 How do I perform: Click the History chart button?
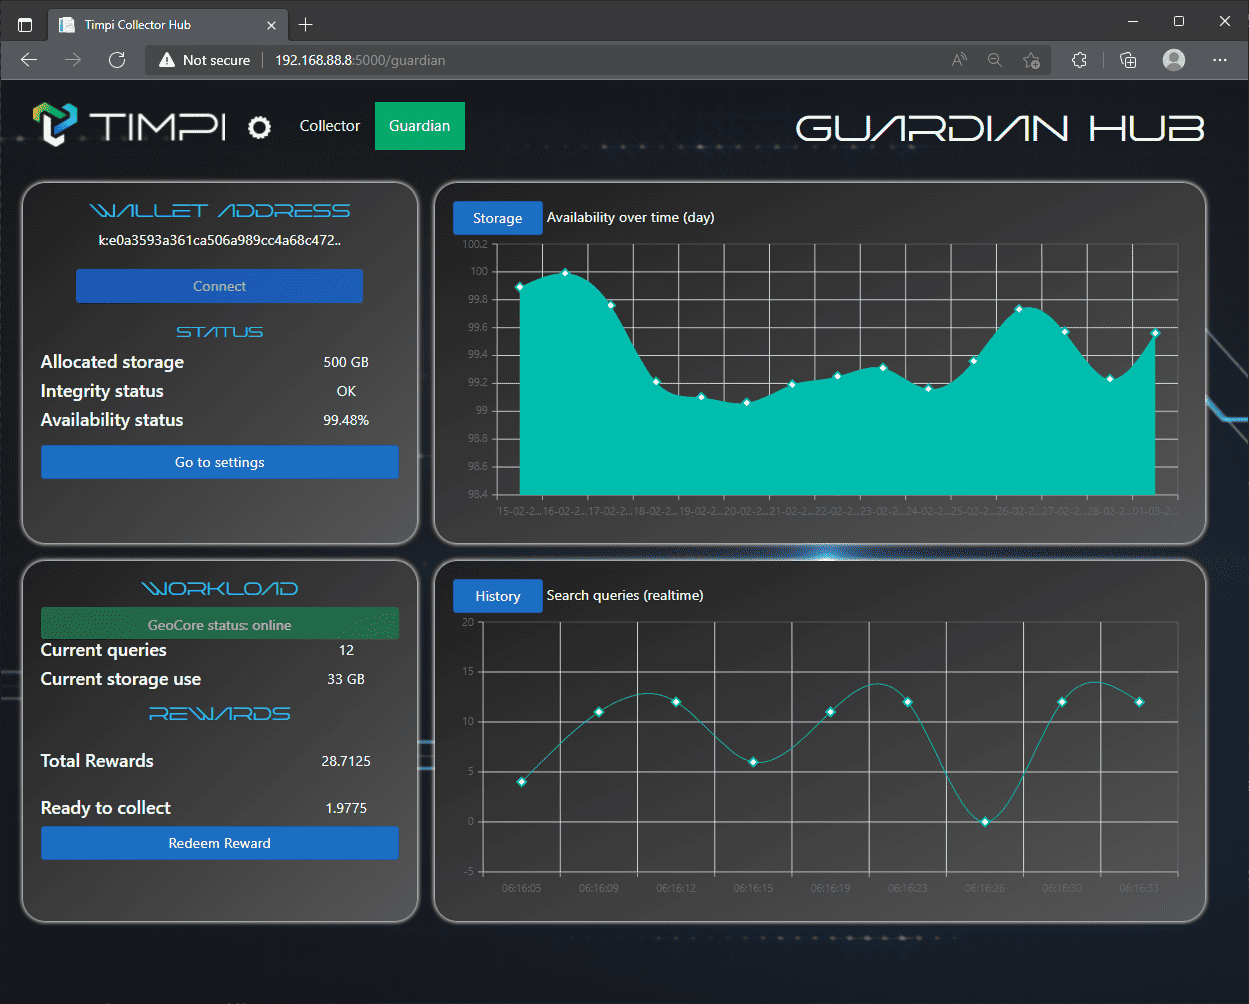(498, 596)
